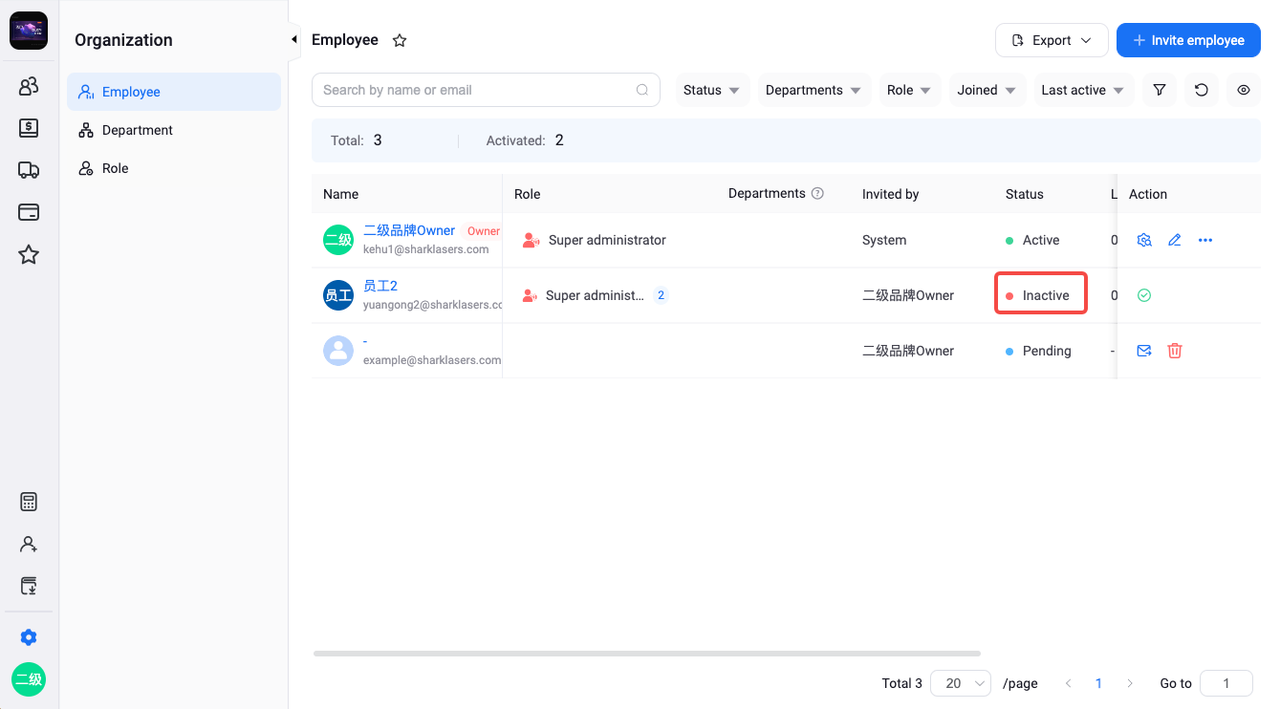Open the dollar invoice icon in left rail
Viewport: 1280px width, 709px height.
click(x=29, y=128)
